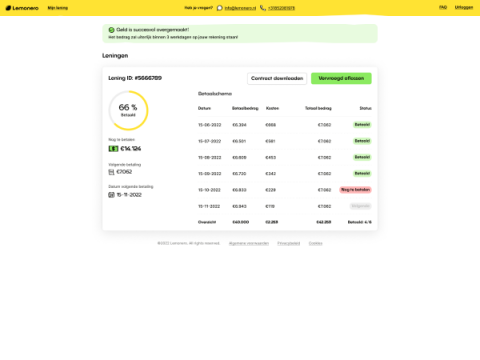Click Contract downloaden button
Image resolution: width=480 pixels, height=360 pixels.
tap(277, 78)
